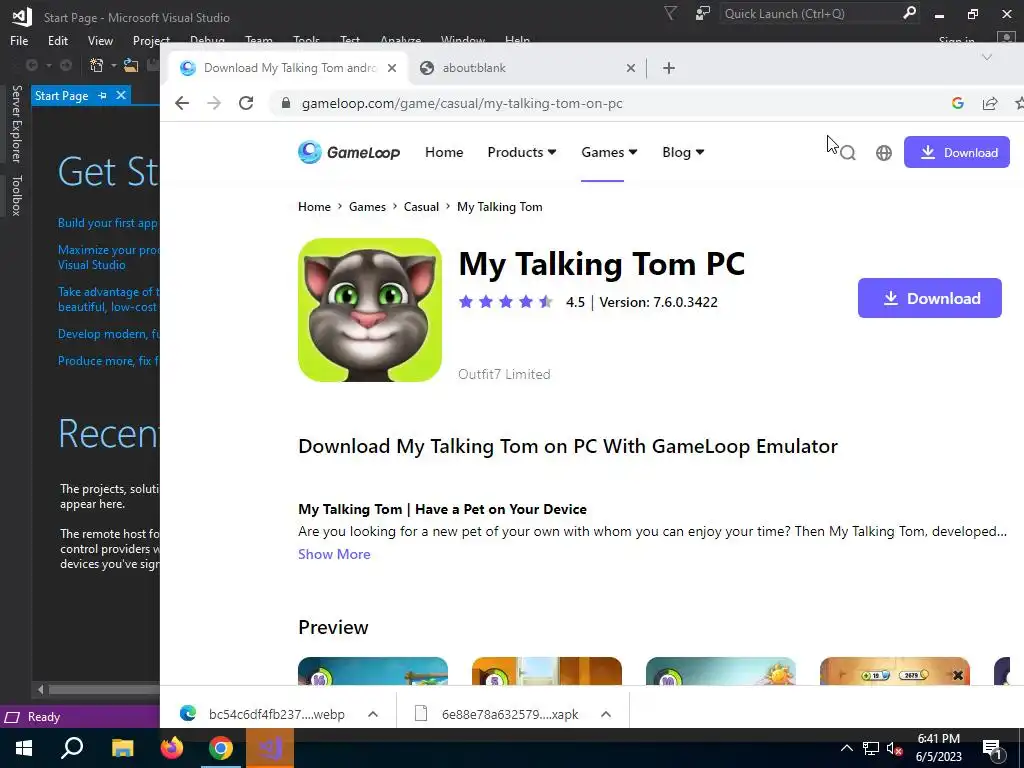This screenshot has width=1024, height=768.
Task: Open the site search magnifier icon
Action: (848, 153)
